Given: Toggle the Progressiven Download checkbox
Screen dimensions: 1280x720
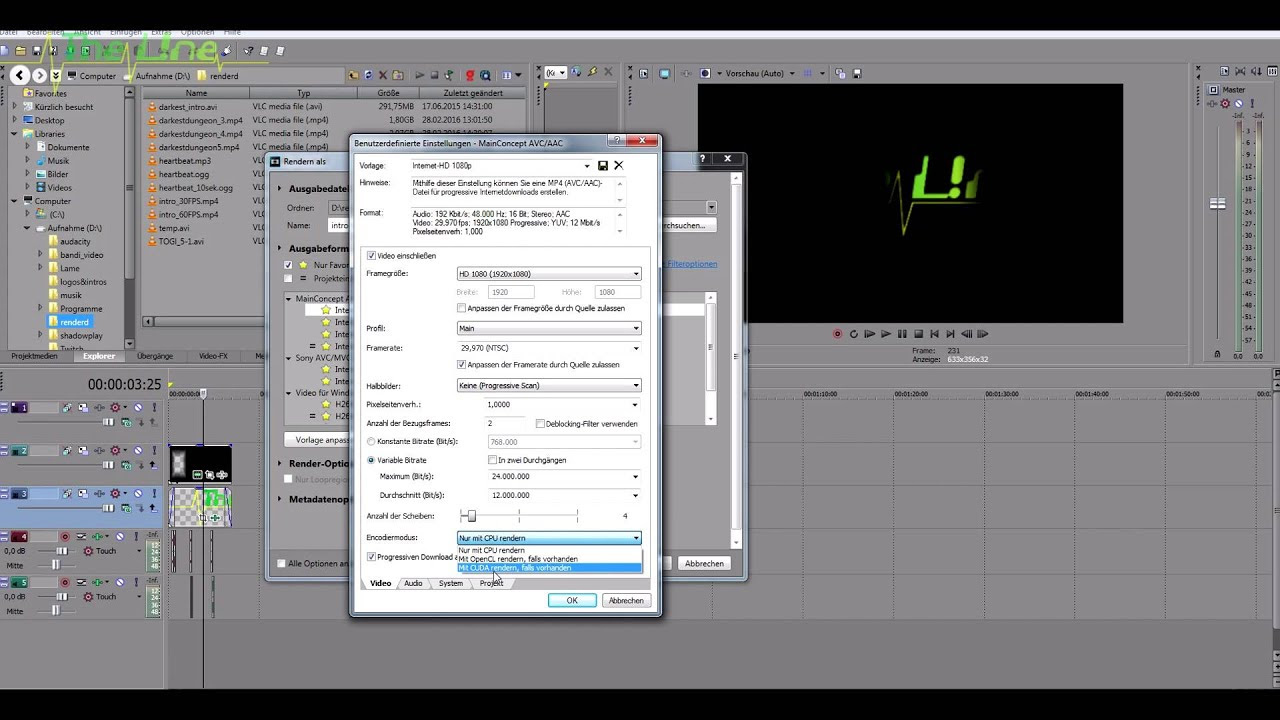Looking at the screenshot, I should (372, 557).
